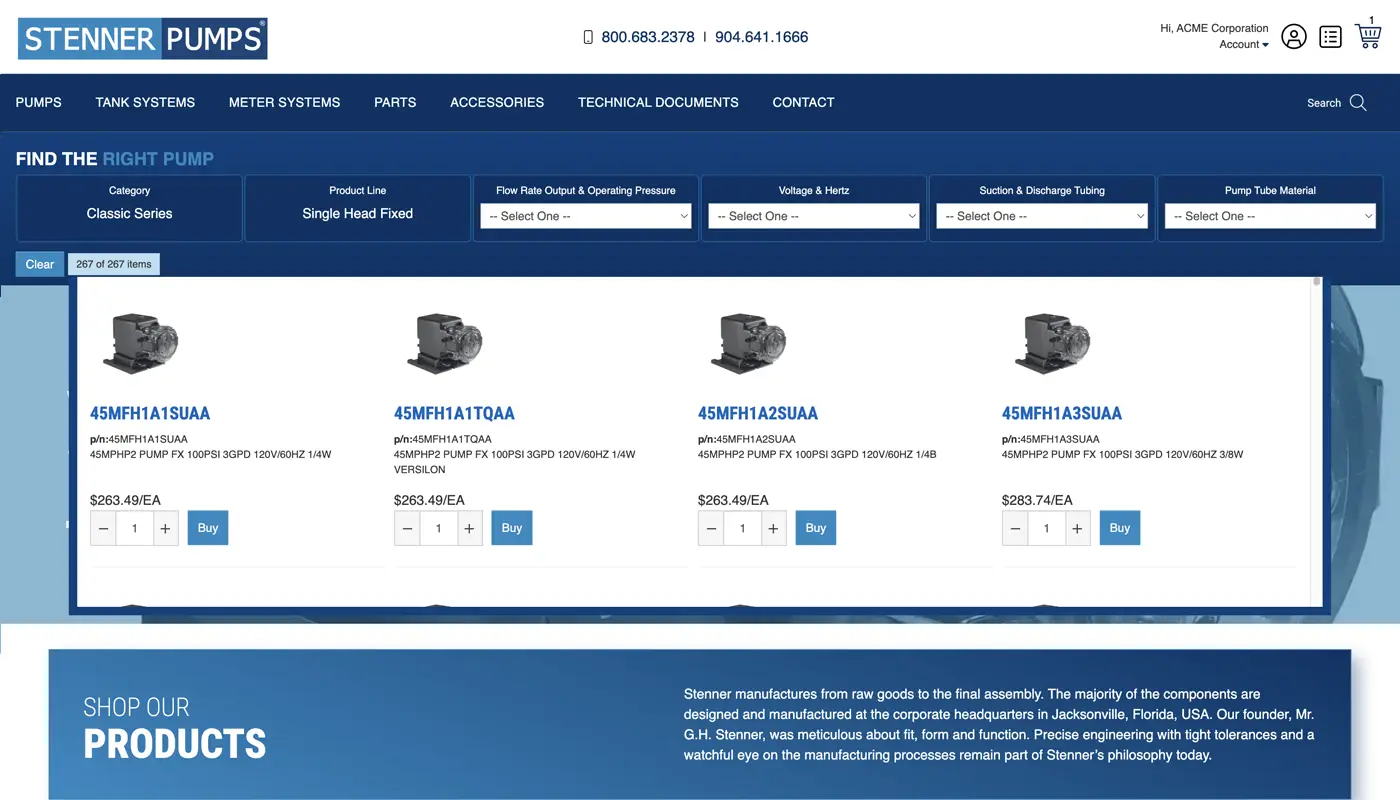The image size is (1400, 800).
Task: Click the $283.74/EA price
Action: 1037,500
